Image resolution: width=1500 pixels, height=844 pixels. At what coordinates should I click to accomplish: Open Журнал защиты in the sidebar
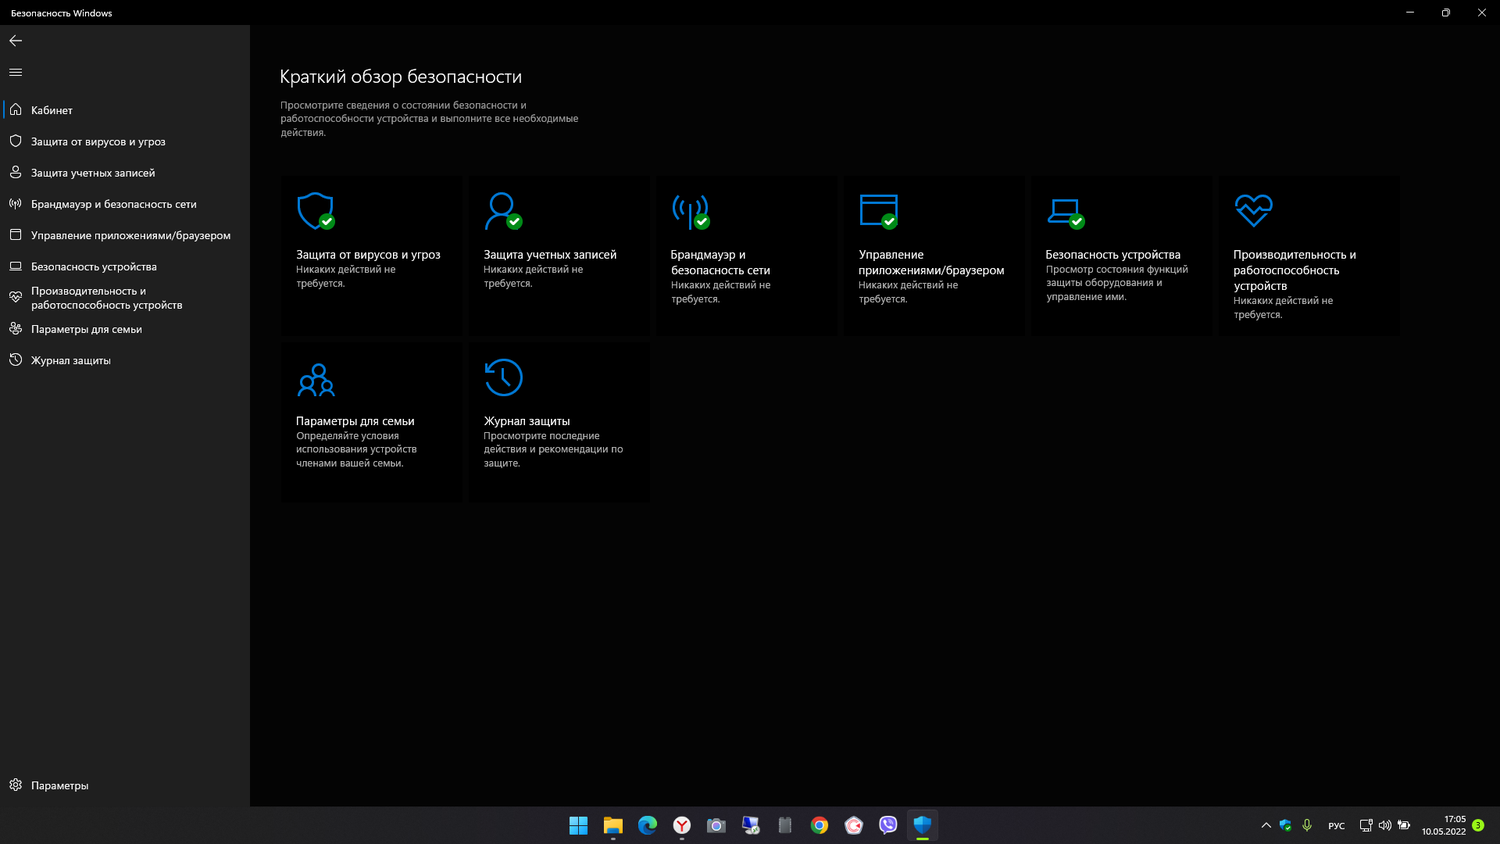70,360
